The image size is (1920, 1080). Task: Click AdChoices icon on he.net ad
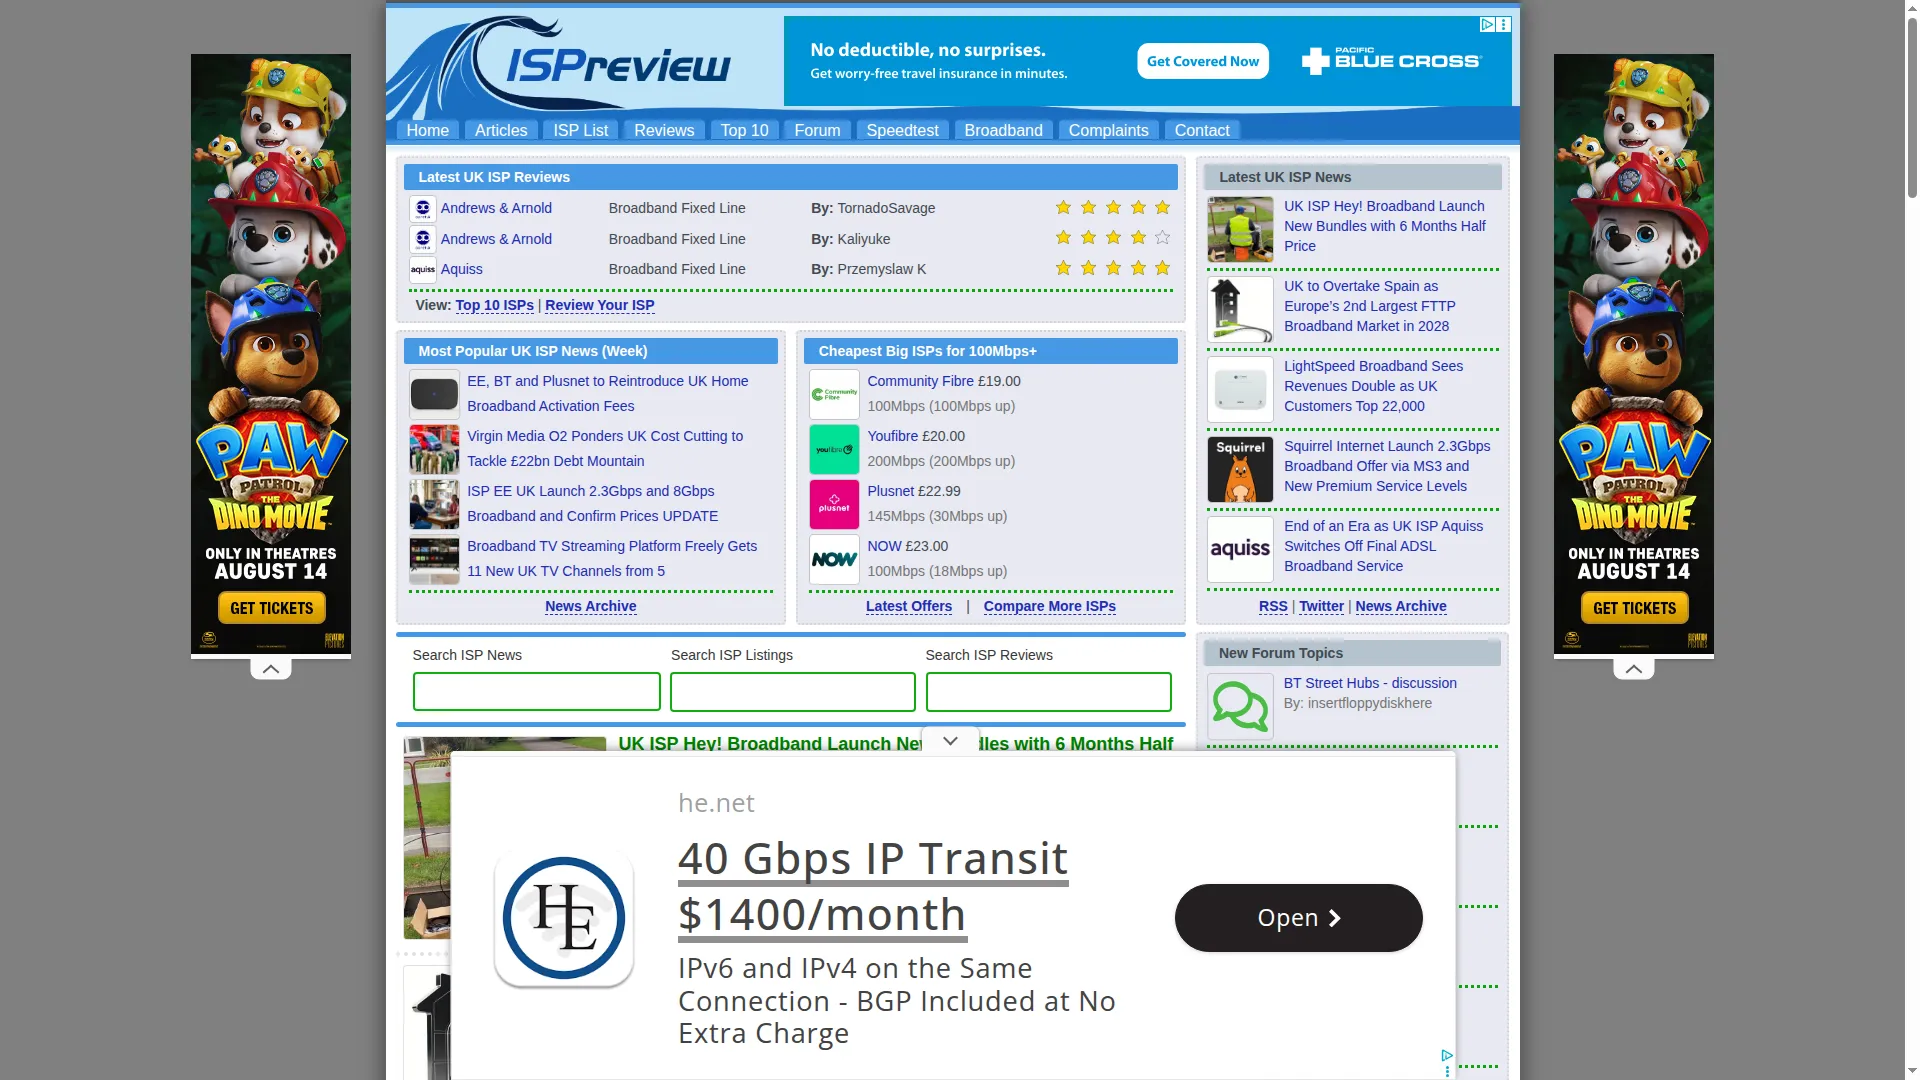point(1447,1055)
